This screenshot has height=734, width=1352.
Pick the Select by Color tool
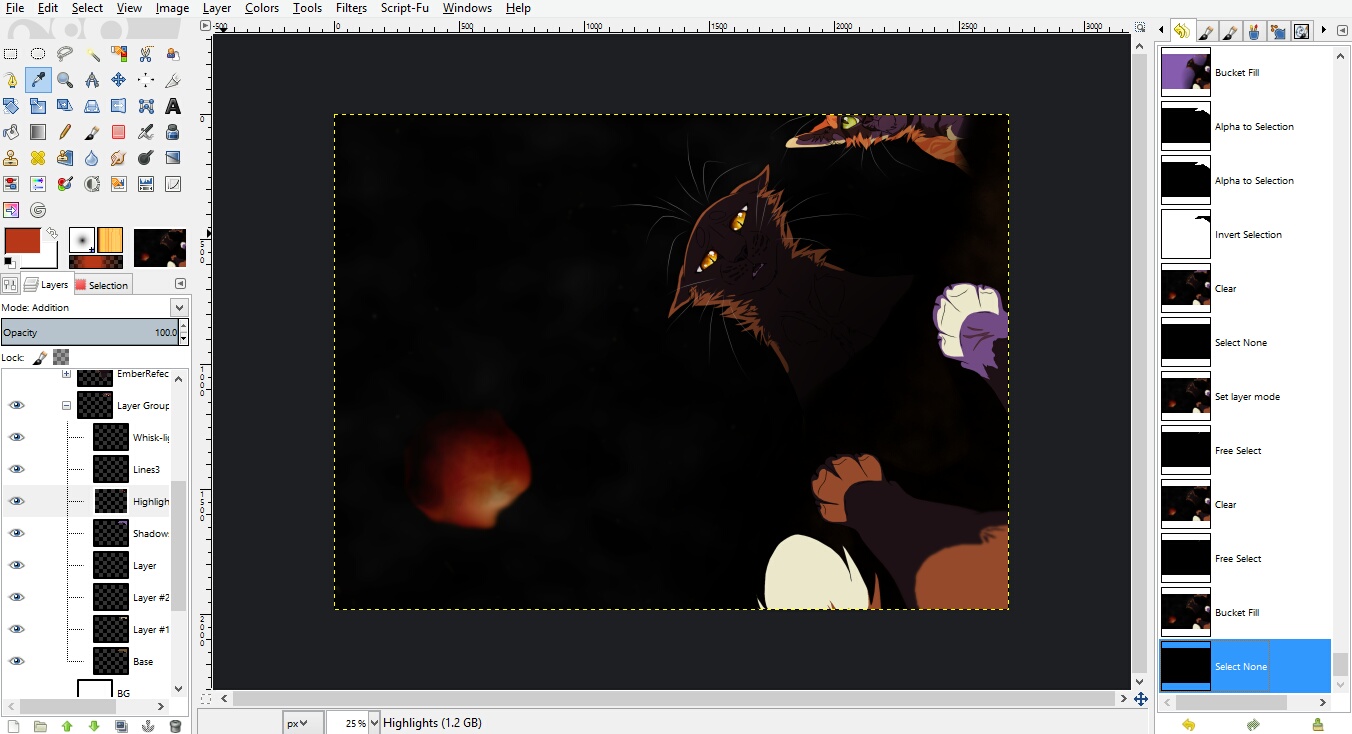coord(119,54)
